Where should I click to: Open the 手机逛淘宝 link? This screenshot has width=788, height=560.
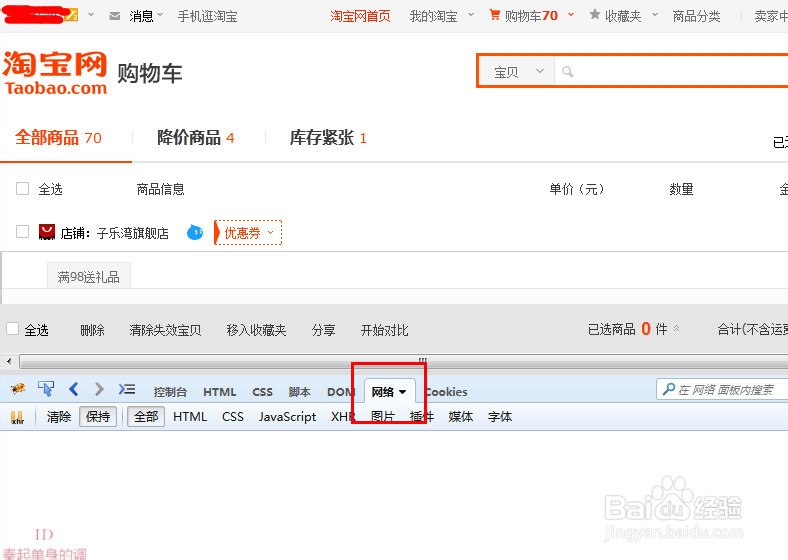tap(207, 16)
